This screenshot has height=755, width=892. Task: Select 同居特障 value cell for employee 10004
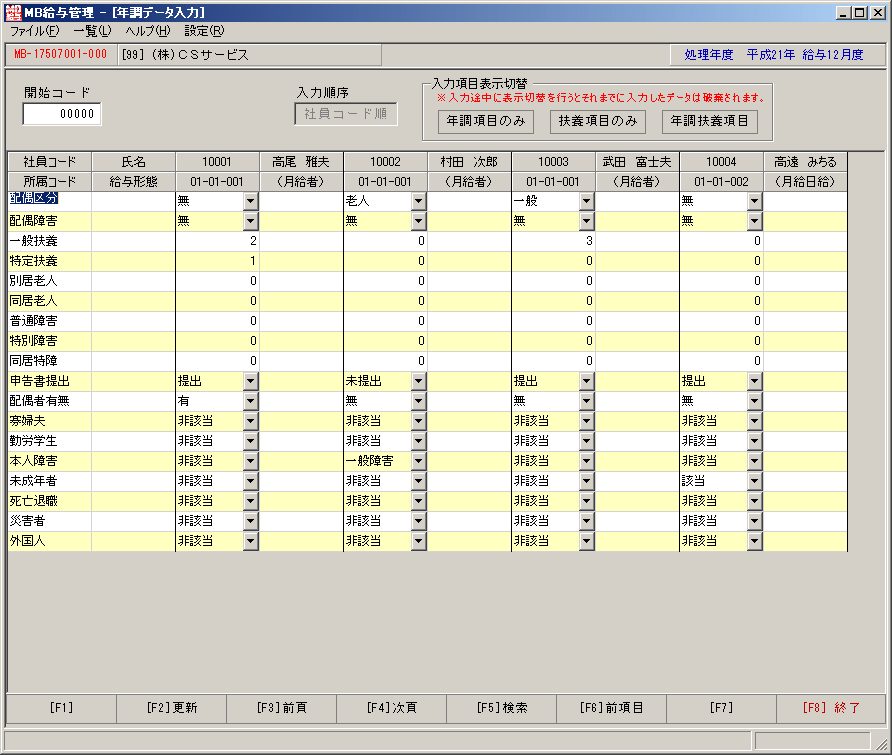pos(721,361)
